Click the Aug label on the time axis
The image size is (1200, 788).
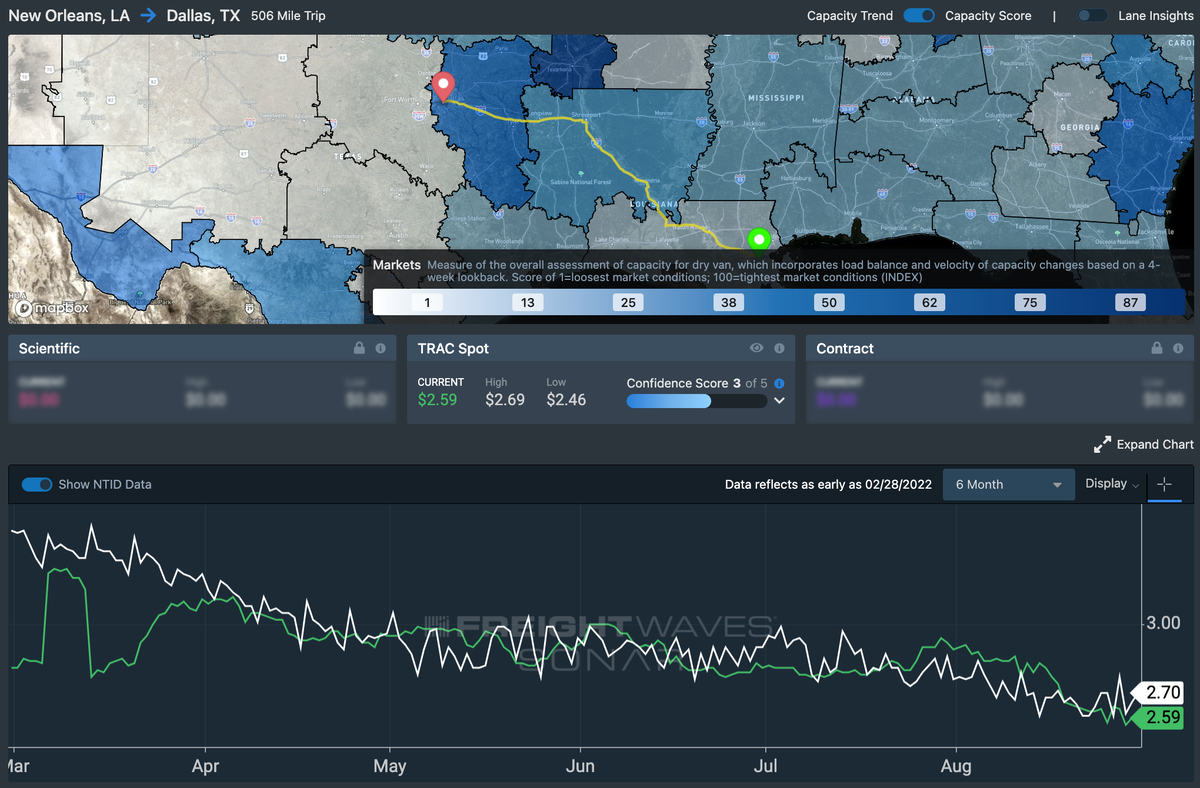click(x=956, y=767)
